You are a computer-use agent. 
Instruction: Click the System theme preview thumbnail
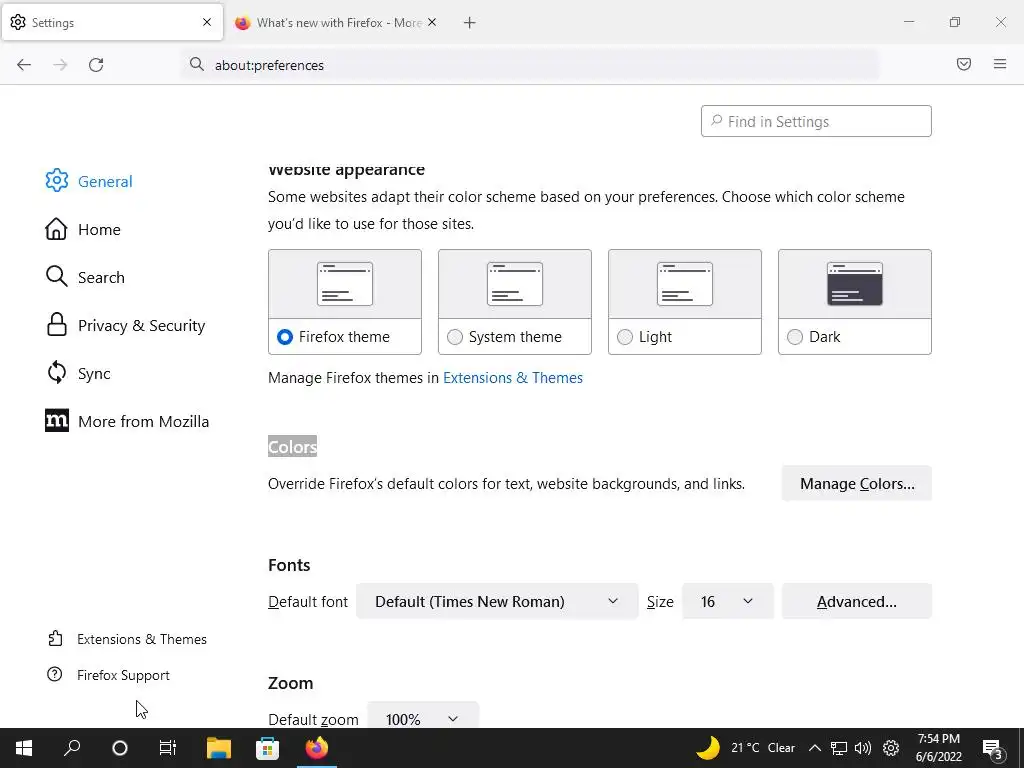coord(515,284)
